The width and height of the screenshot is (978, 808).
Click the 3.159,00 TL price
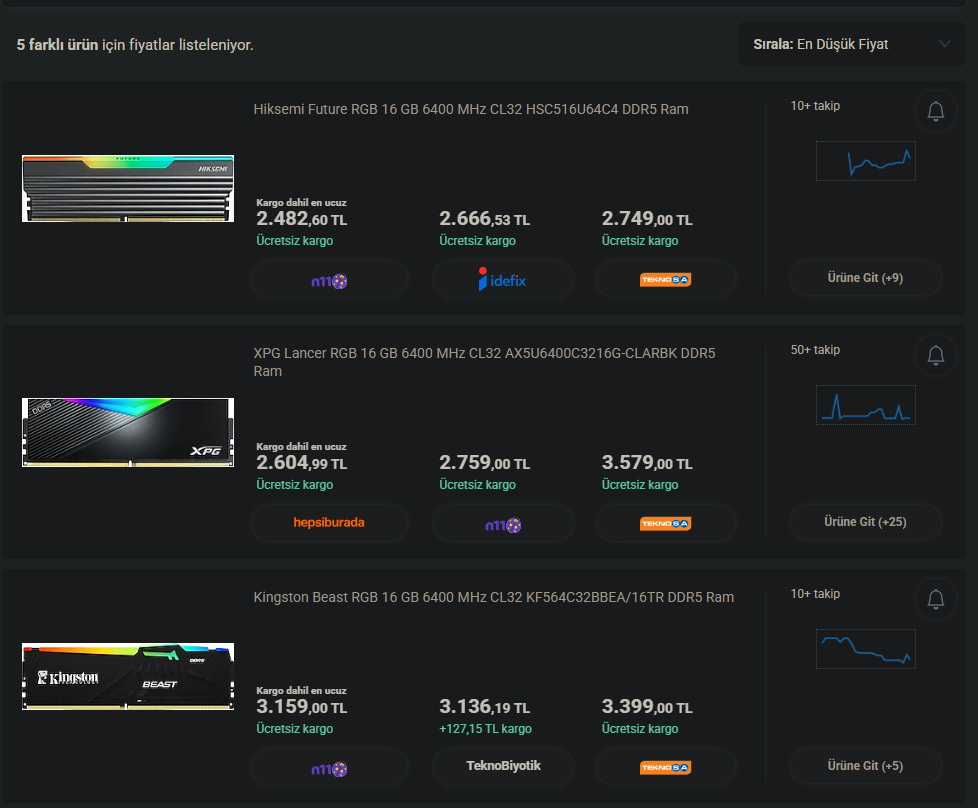(x=302, y=707)
